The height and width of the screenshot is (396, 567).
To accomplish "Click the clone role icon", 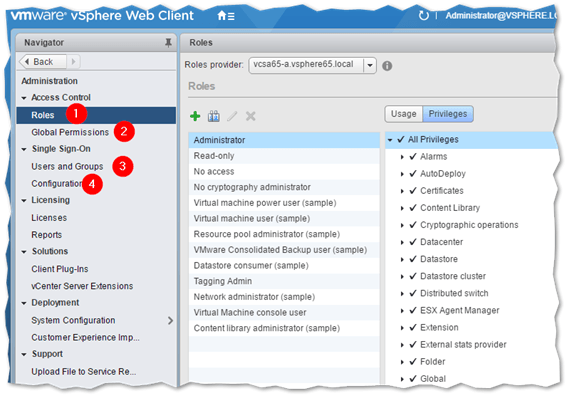I will (x=213, y=116).
